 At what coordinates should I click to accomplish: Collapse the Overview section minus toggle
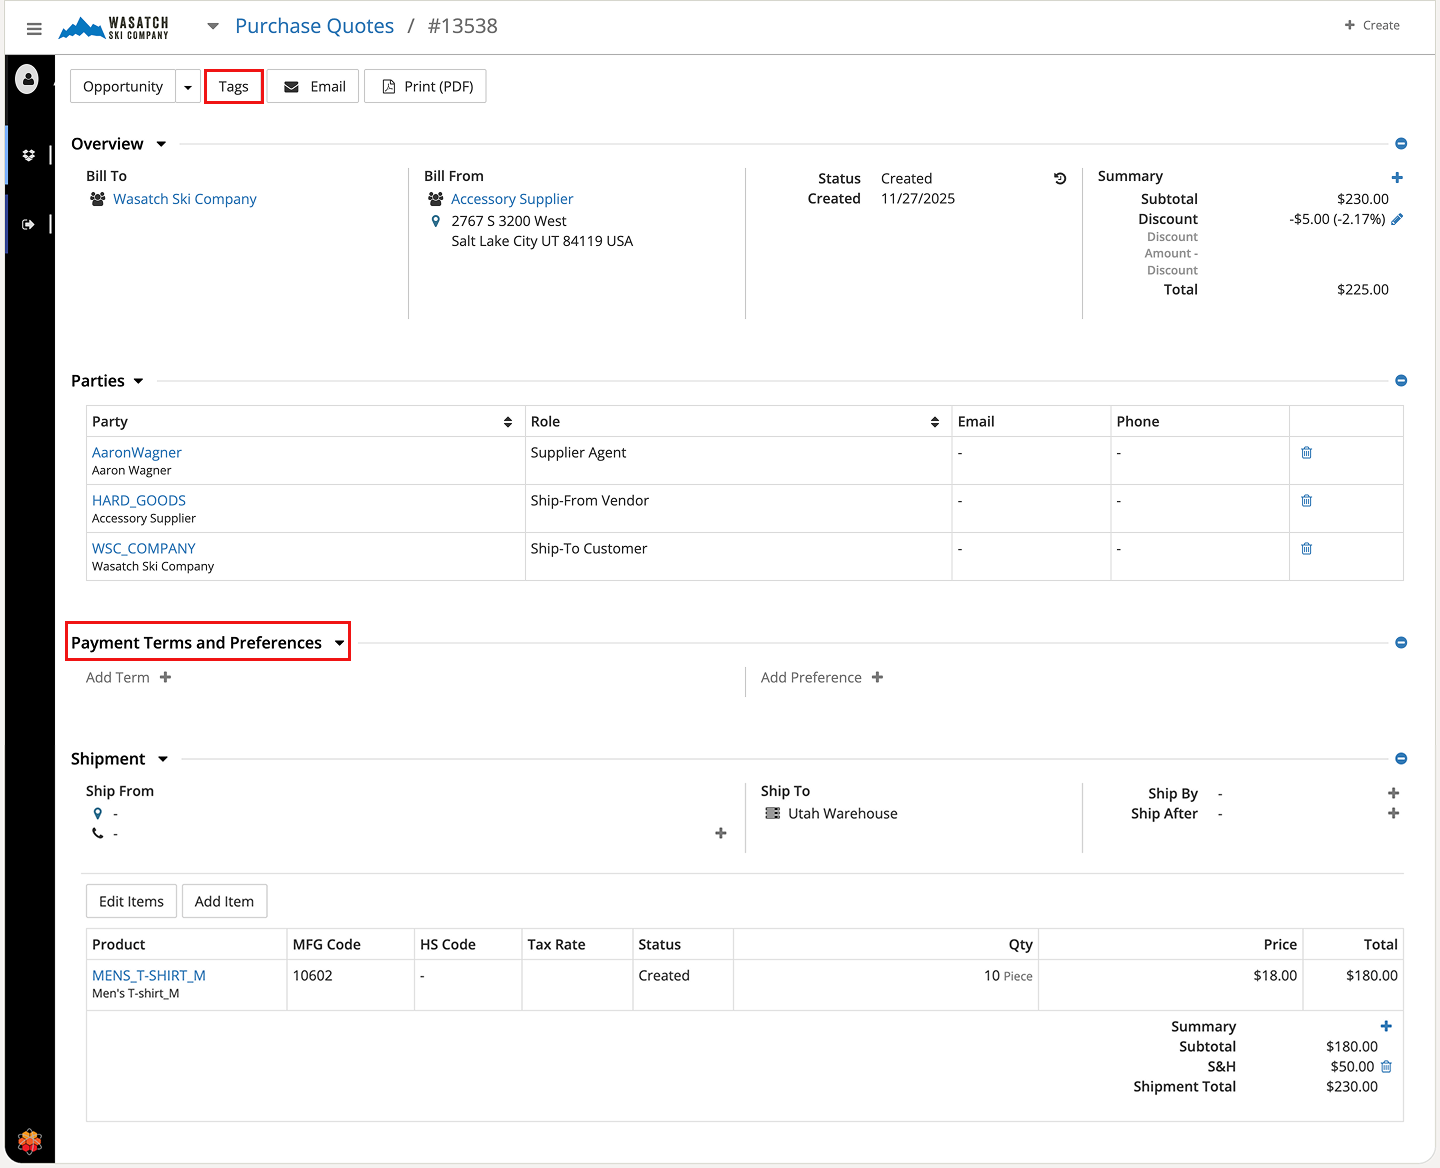1401,144
